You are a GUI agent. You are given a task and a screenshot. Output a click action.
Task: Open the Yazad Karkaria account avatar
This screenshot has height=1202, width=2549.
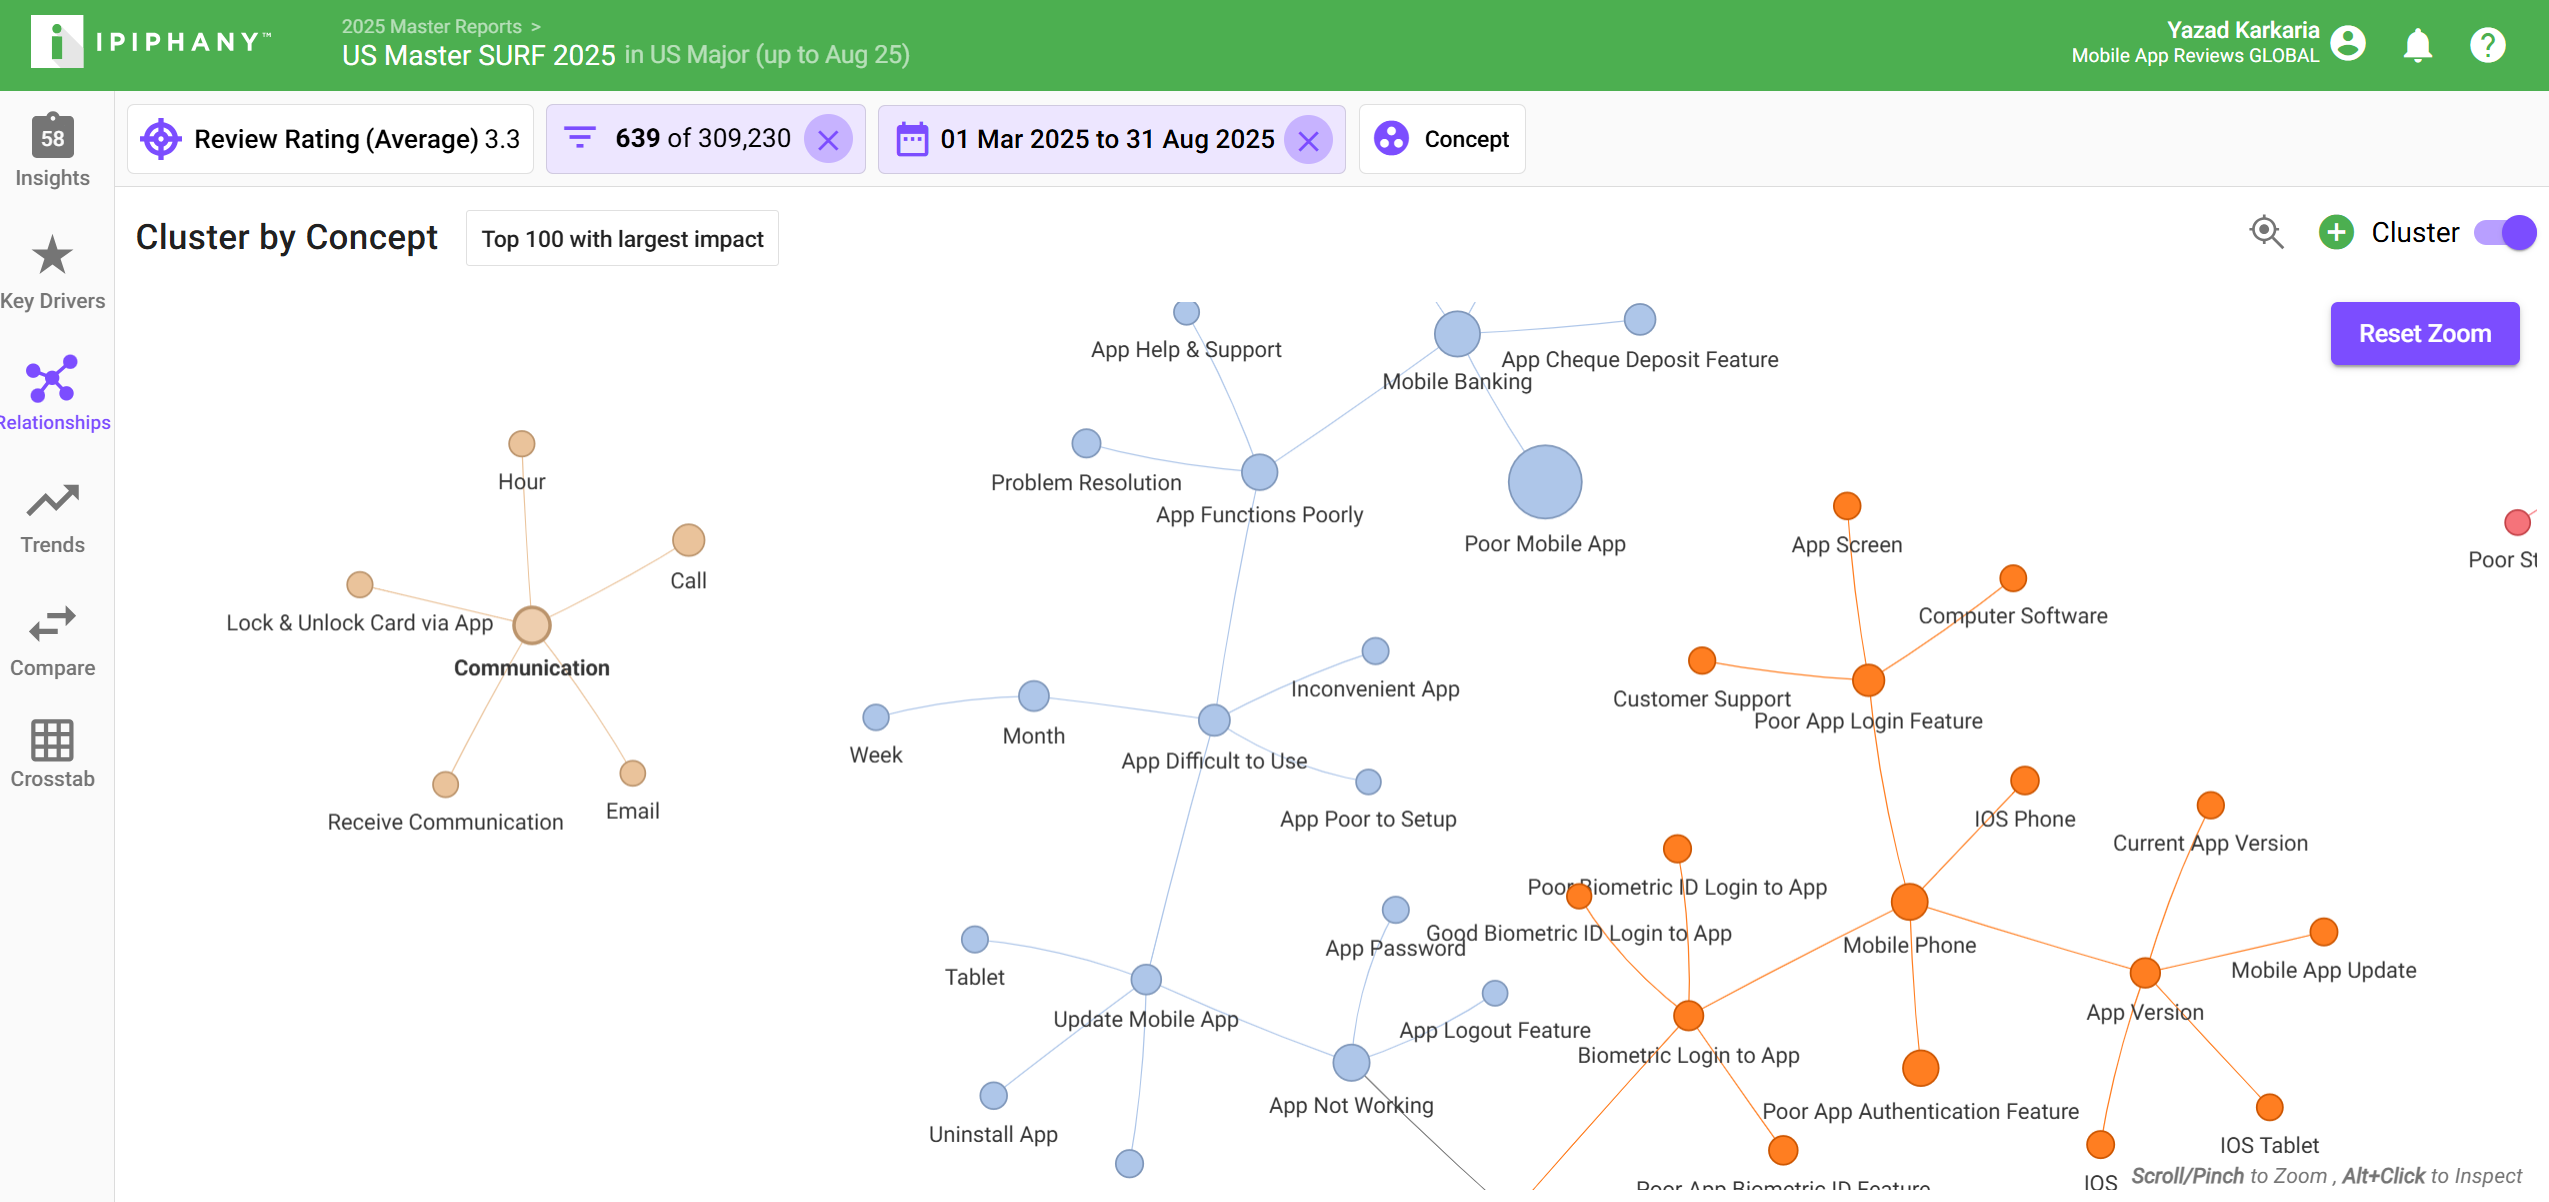2348,43
